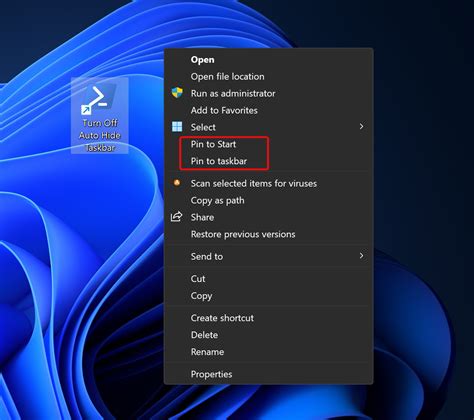The image size is (474, 420).
Task: Open Properties from the context menu
Action: (x=269, y=374)
